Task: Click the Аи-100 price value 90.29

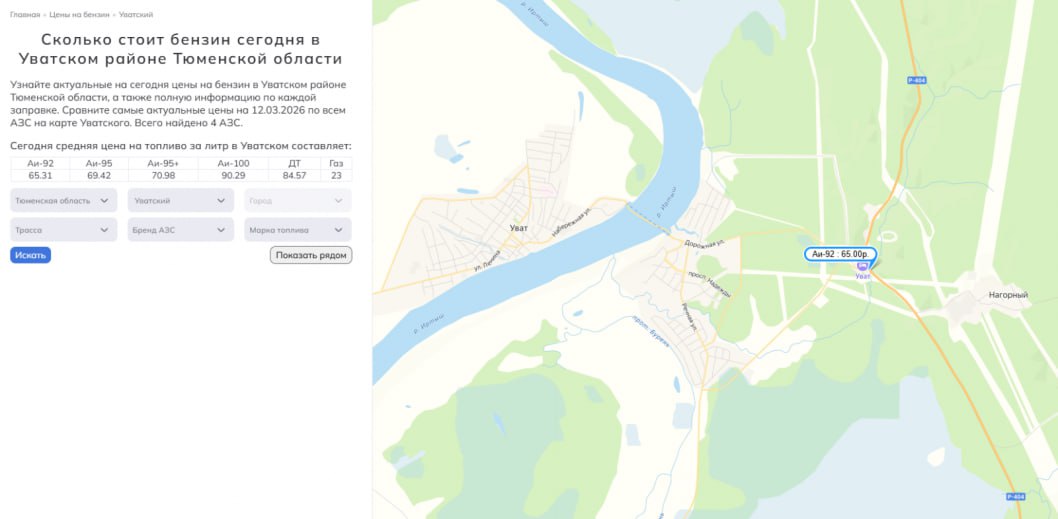Action: point(234,175)
